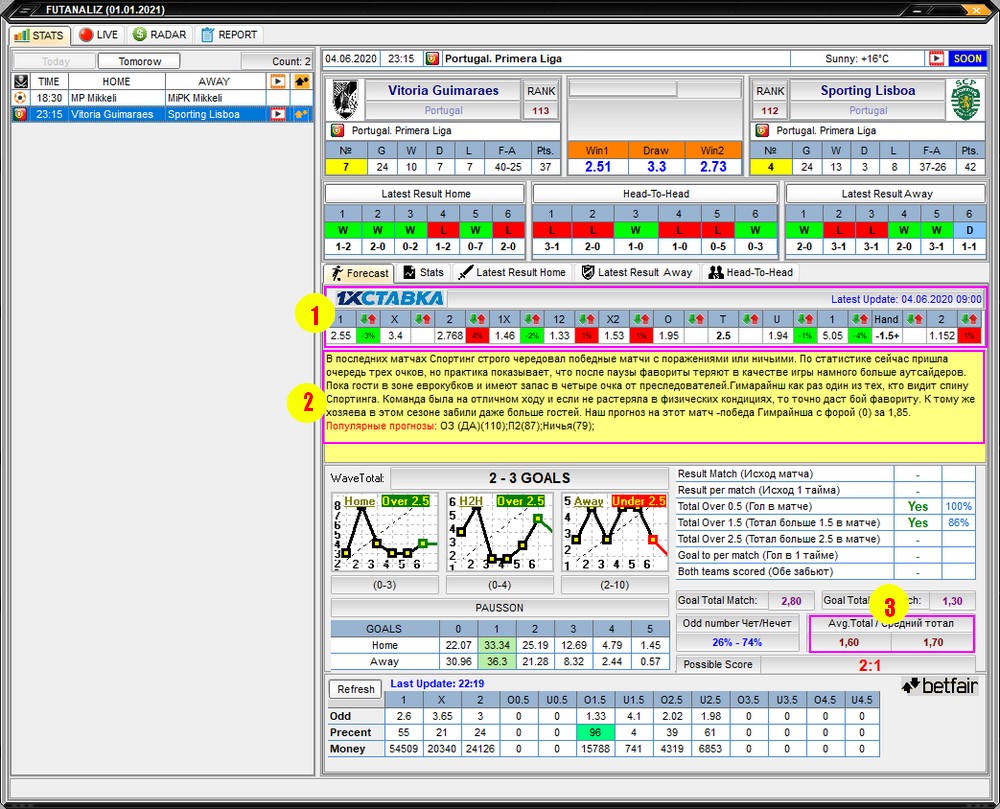Click the H2H Over 2.5 wave chart
The image size is (1000, 809).
pyautogui.click(x=499, y=533)
